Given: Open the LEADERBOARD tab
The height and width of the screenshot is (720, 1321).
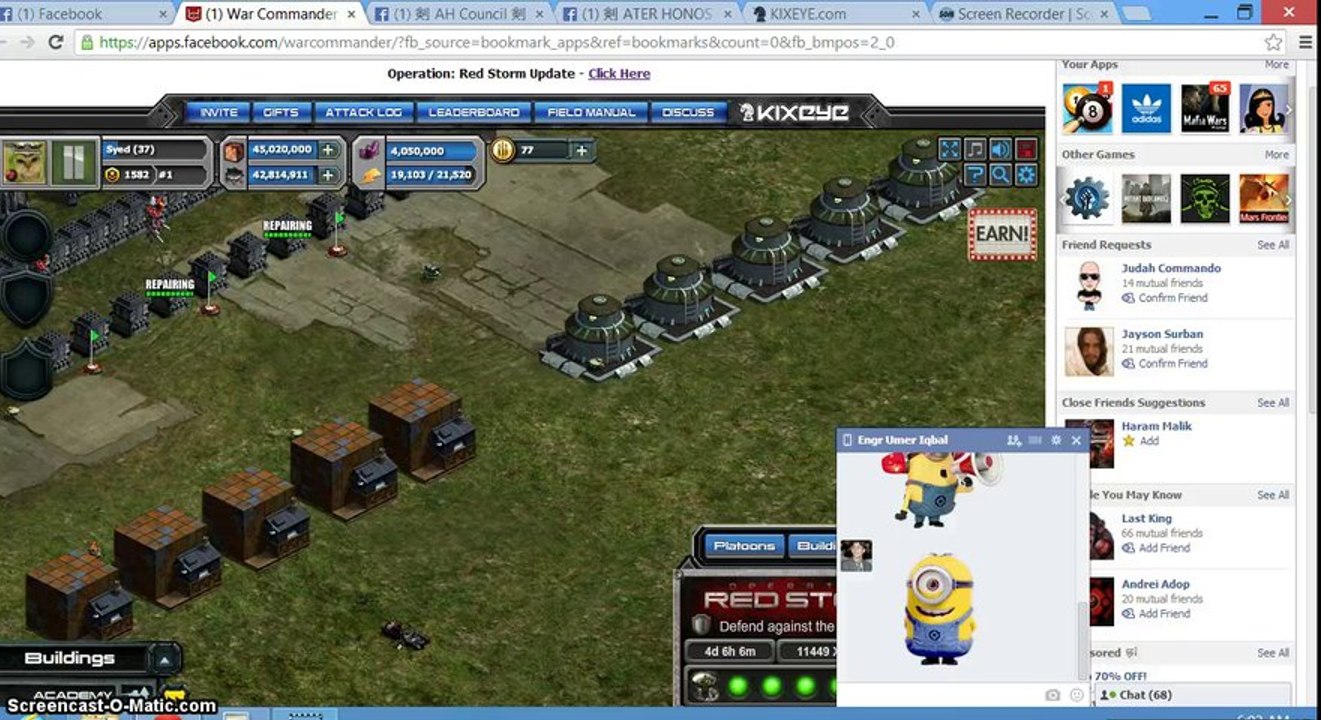Looking at the screenshot, I should pyautogui.click(x=474, y=113).
